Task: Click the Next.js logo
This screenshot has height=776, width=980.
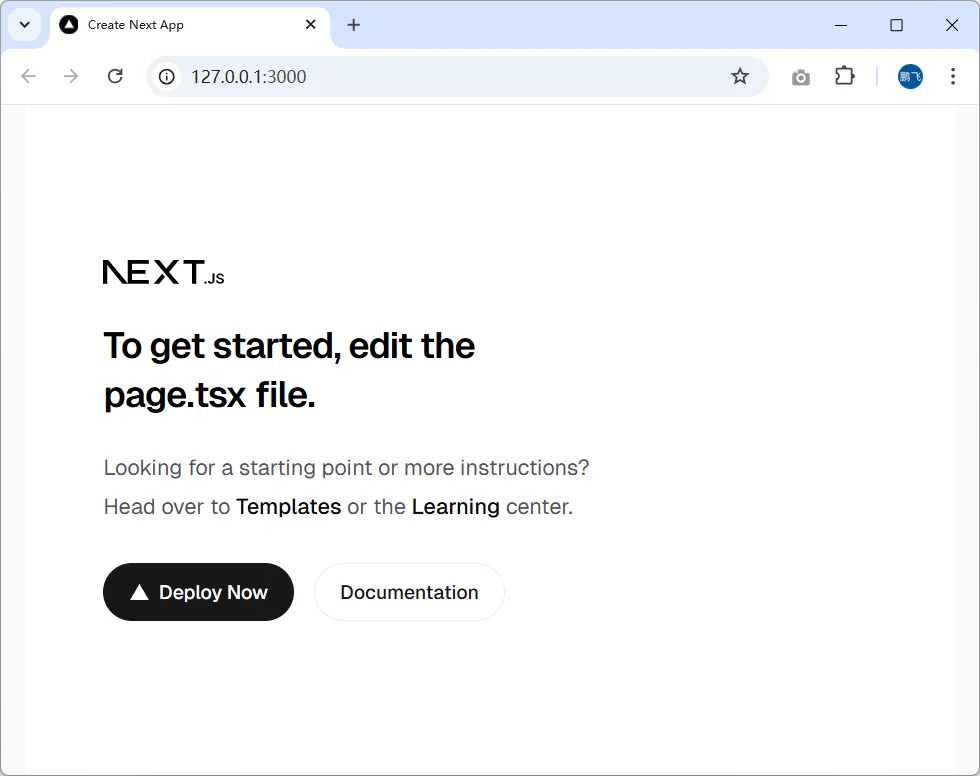Action: pyautogui.click(x=163, y=272)
